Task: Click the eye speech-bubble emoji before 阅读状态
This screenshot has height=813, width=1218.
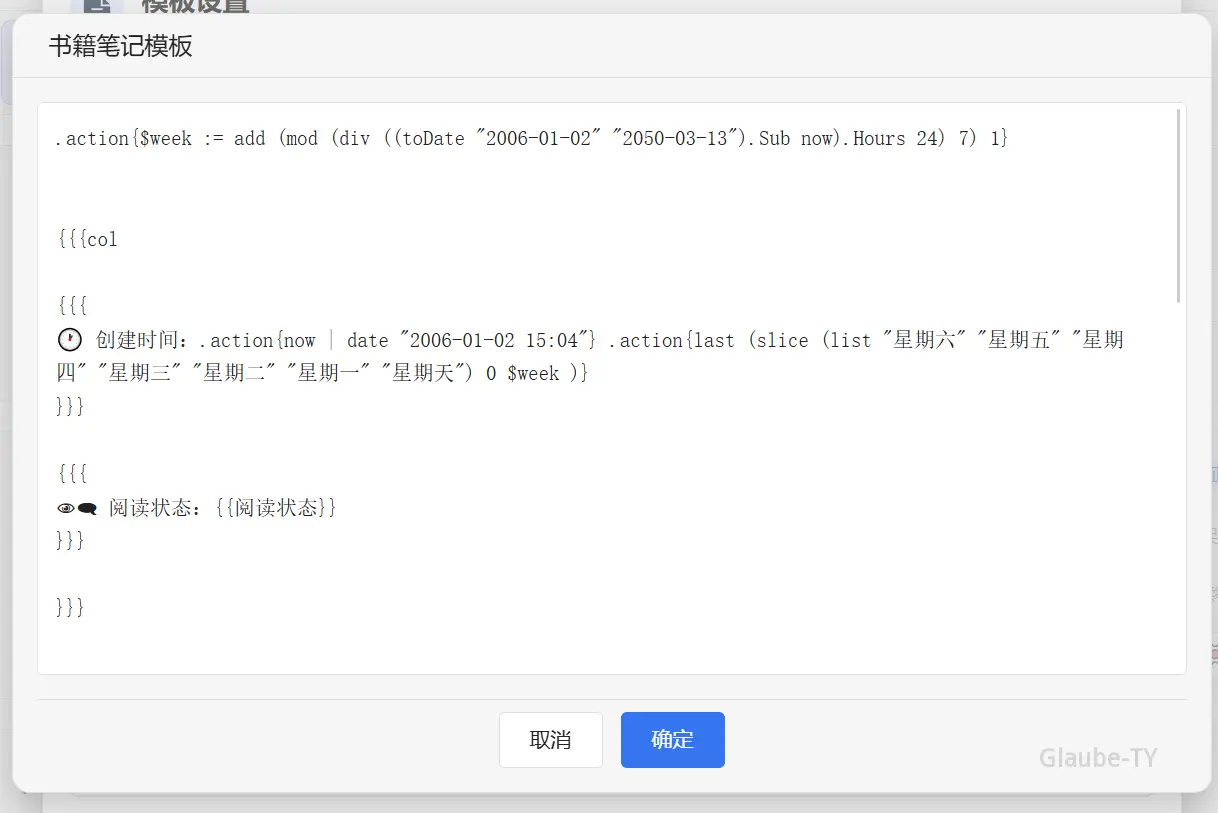Action: pos(77,508)
